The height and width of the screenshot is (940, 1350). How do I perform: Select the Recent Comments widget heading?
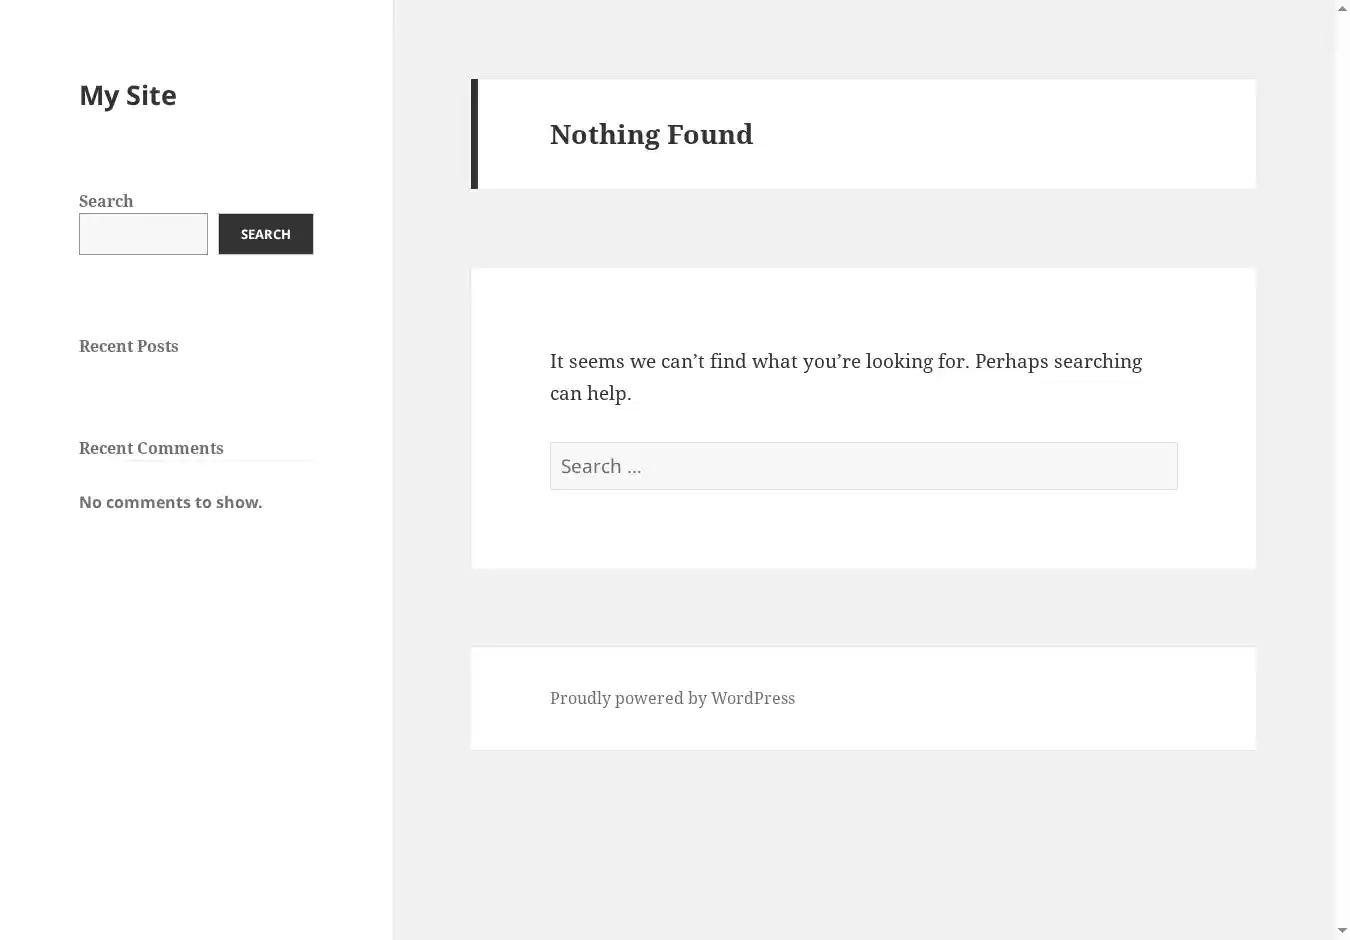tap(151, 448)
